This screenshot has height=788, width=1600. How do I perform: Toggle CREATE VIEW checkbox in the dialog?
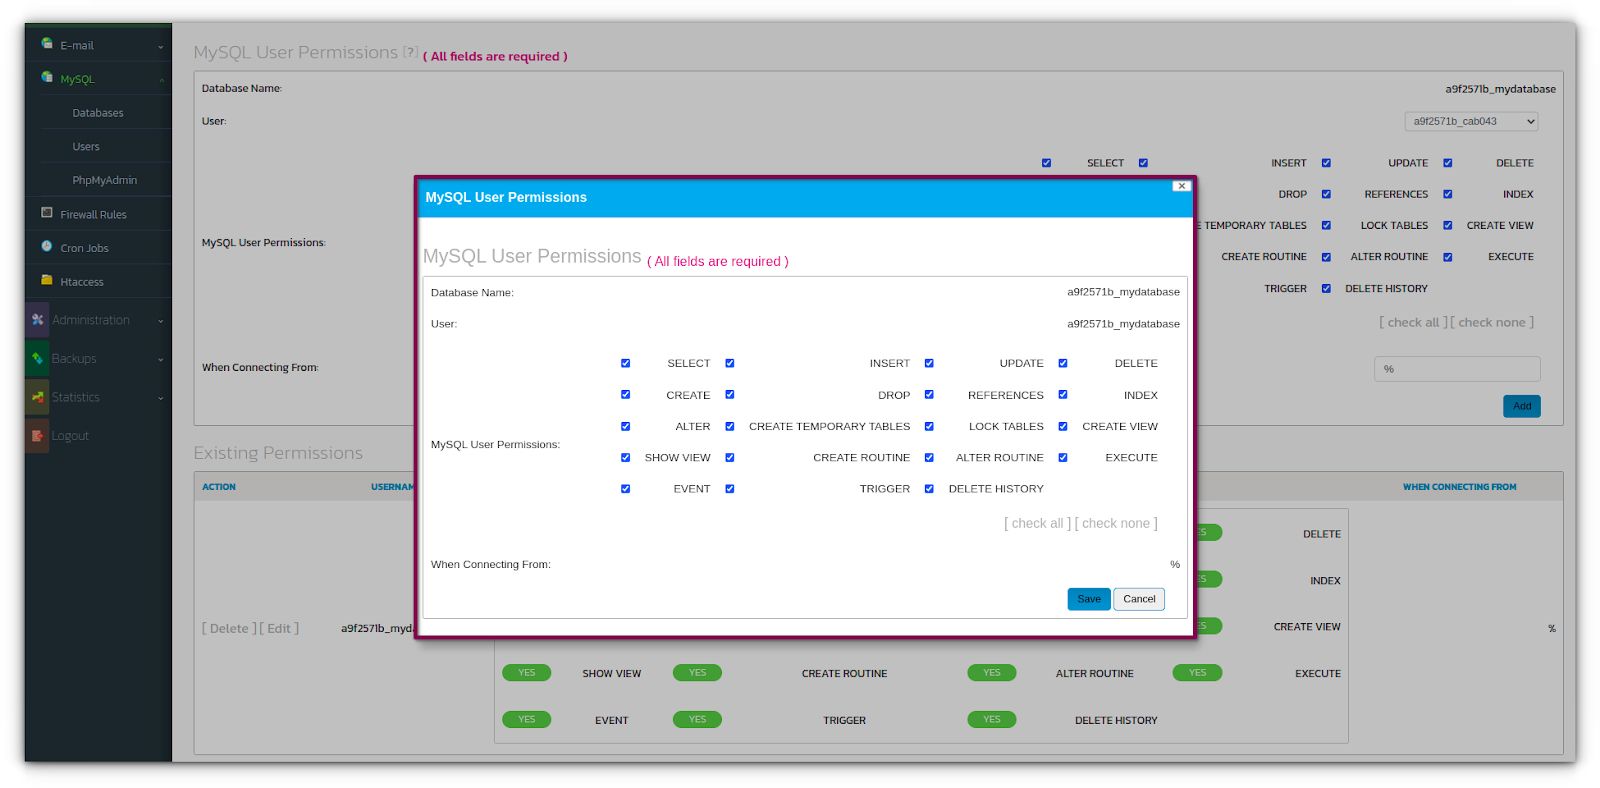pyautogui.click(x=1063, y=426)
